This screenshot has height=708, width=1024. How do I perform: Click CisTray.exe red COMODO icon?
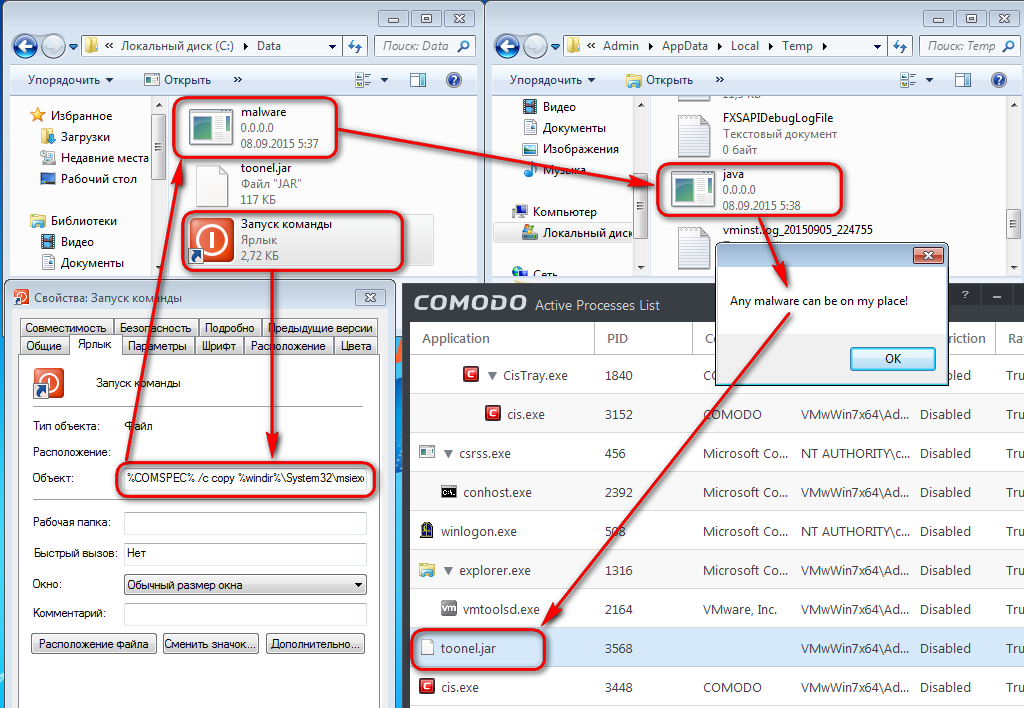pos(471,374)
